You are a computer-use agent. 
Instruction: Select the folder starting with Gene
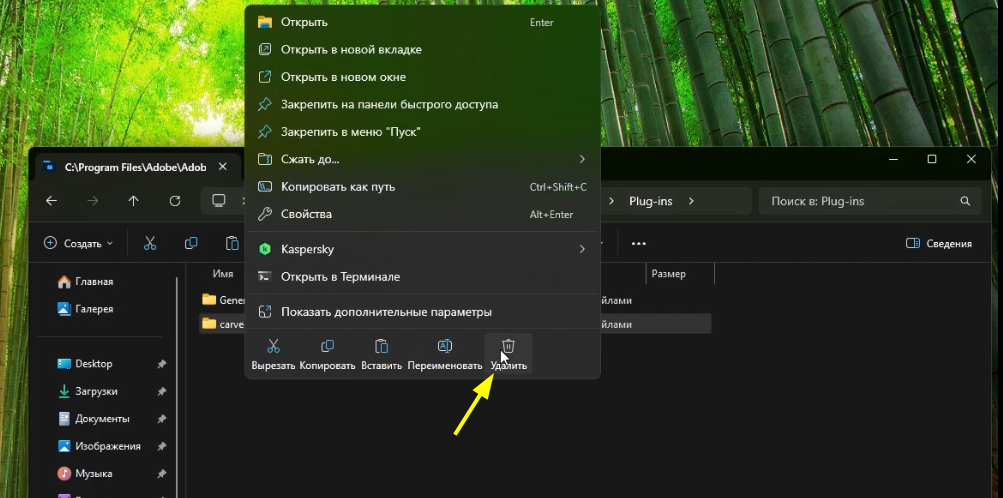coord(224,300)
